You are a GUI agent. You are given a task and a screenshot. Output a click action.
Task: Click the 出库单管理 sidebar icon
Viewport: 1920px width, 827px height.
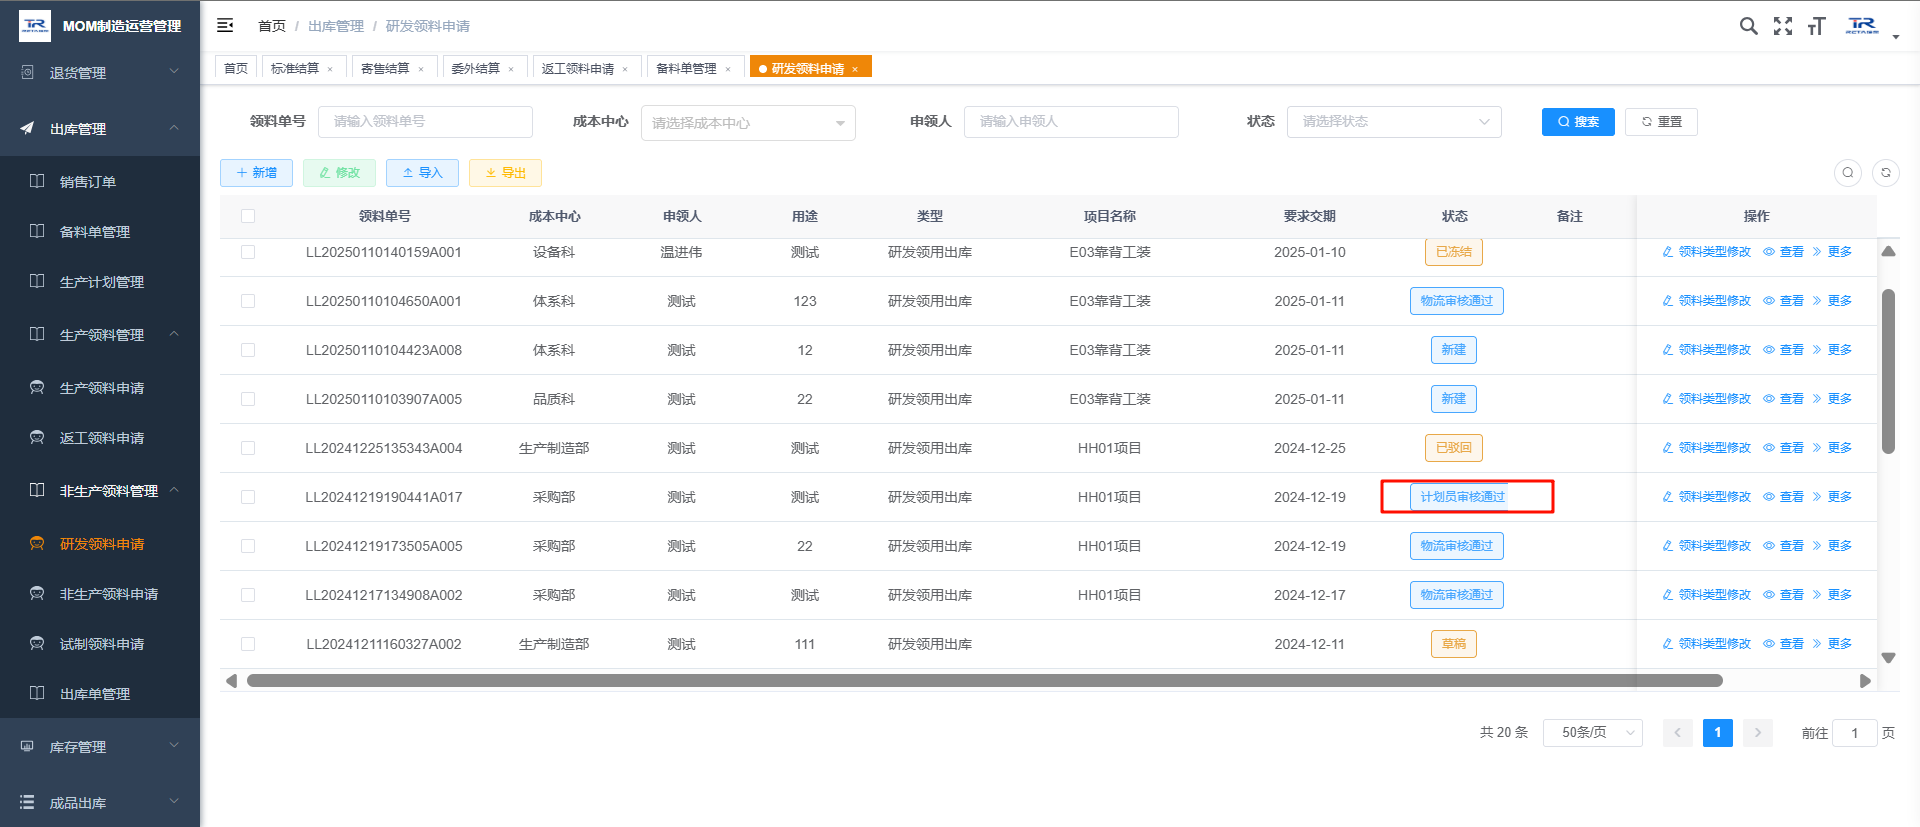pyautogui.click(x=37, y=693)
